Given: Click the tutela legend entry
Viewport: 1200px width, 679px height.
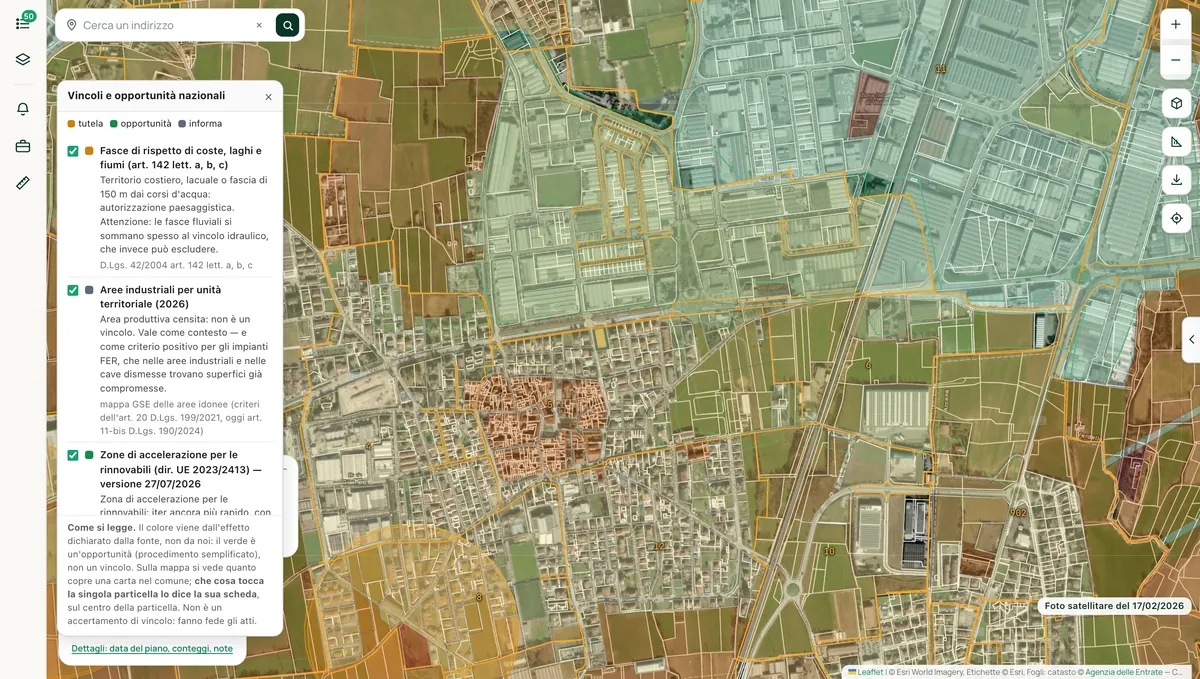Looking at the screenshot, I should pyautogui.click(x=85, y=124).
